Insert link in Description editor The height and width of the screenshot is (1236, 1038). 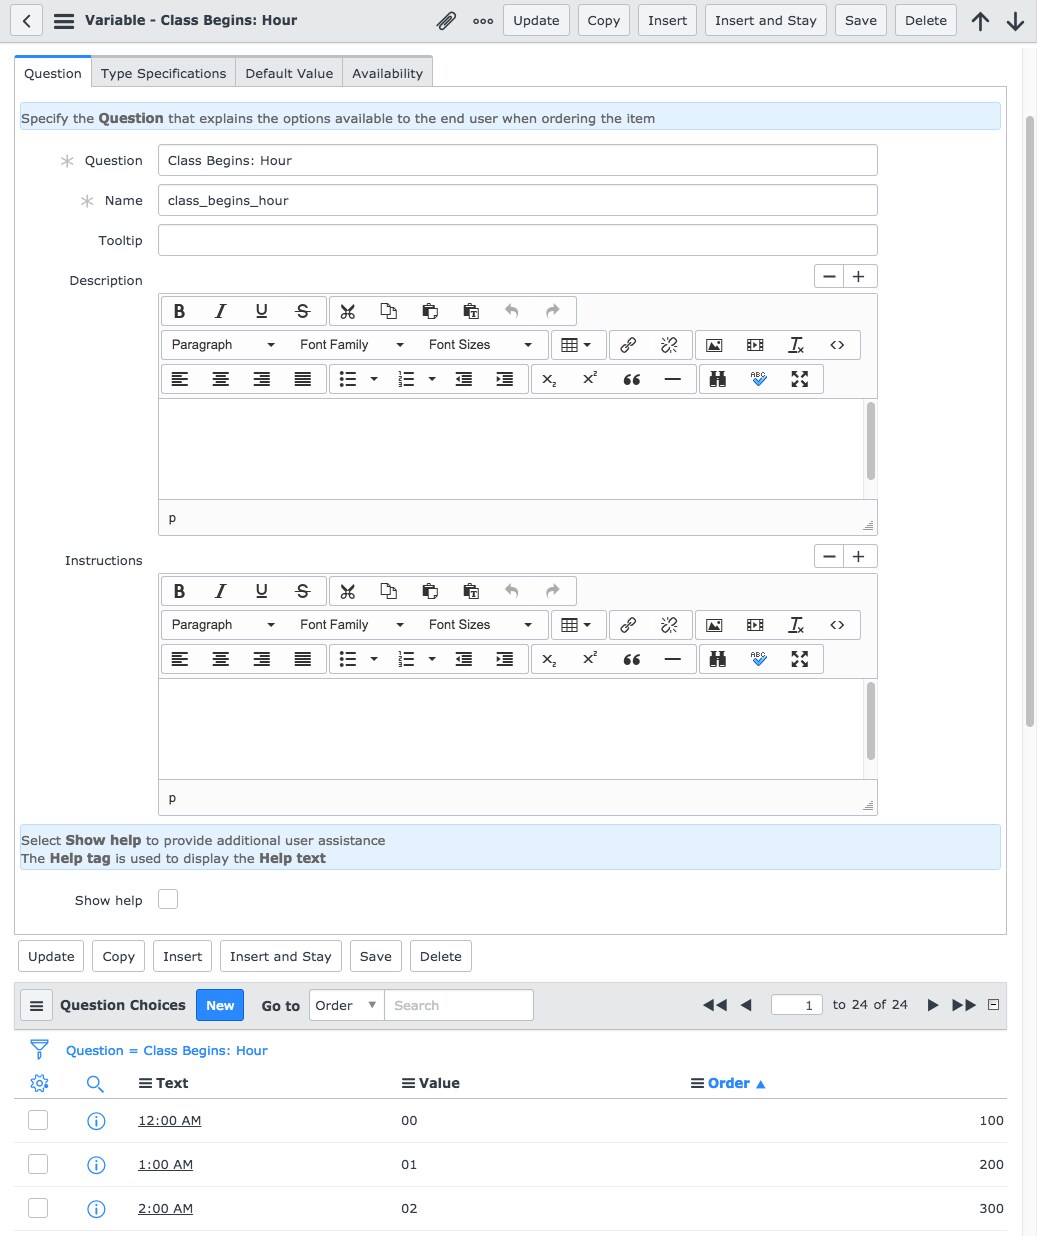628,345
